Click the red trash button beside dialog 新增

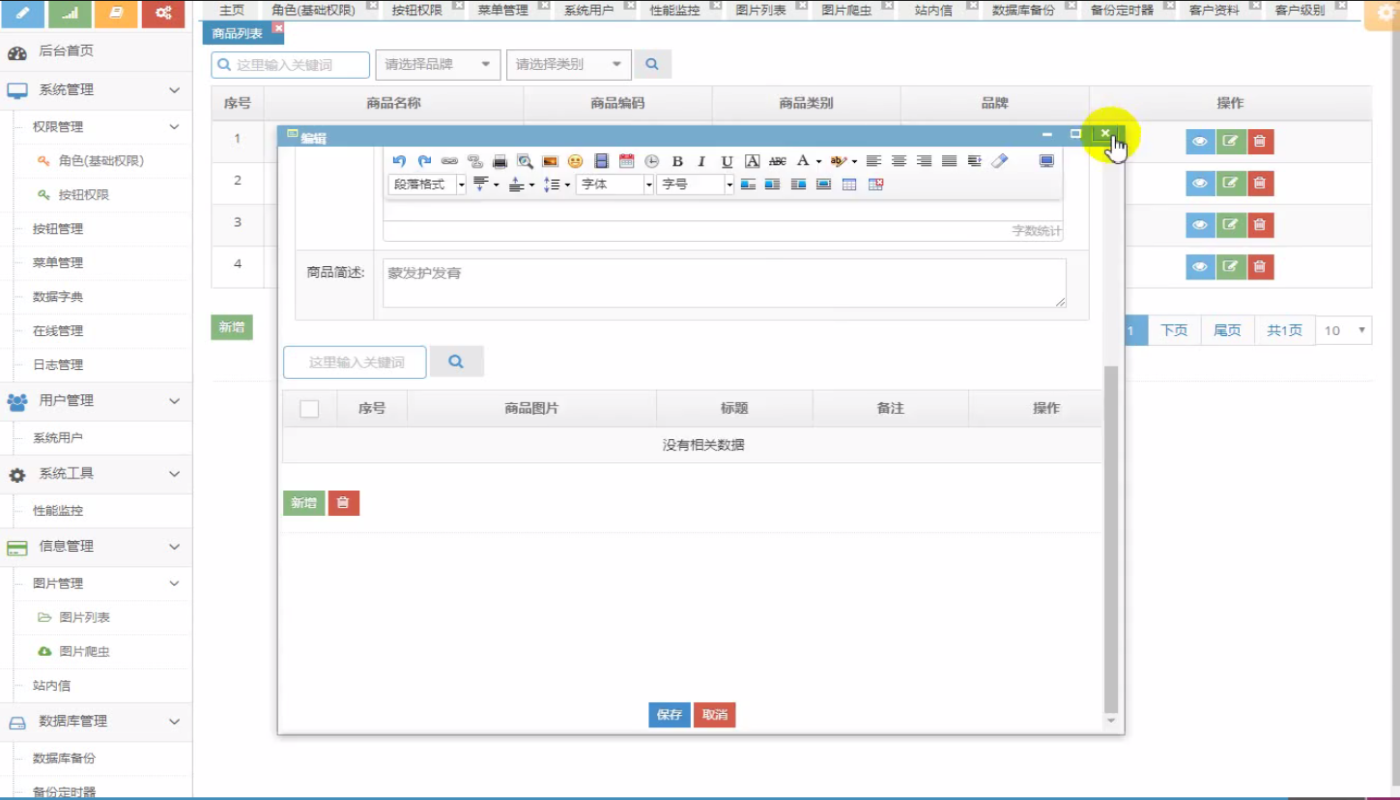tap(343, 503)
